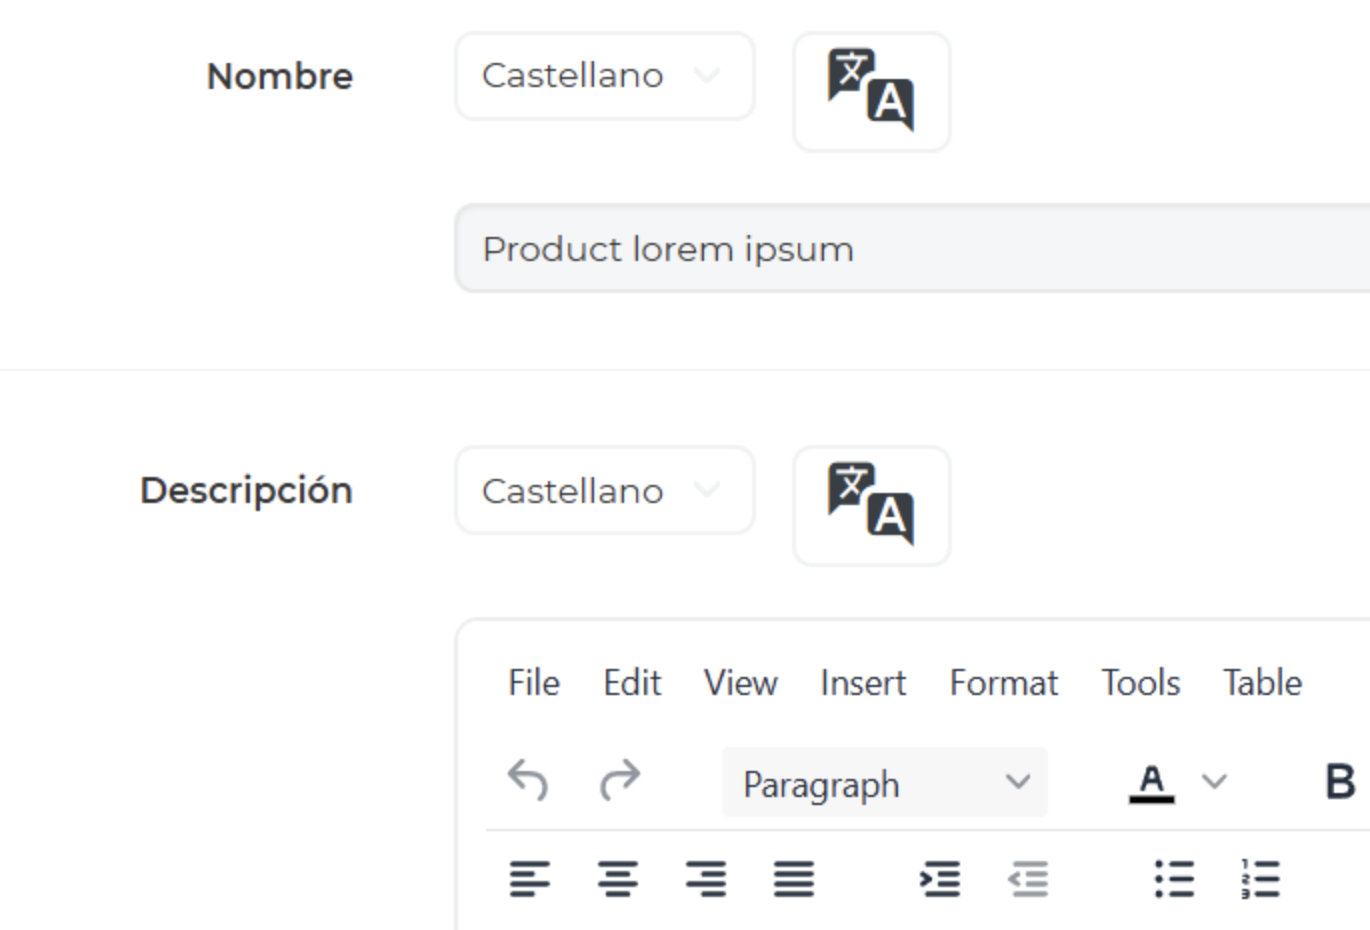Open the File menu

tap(534, 683)
